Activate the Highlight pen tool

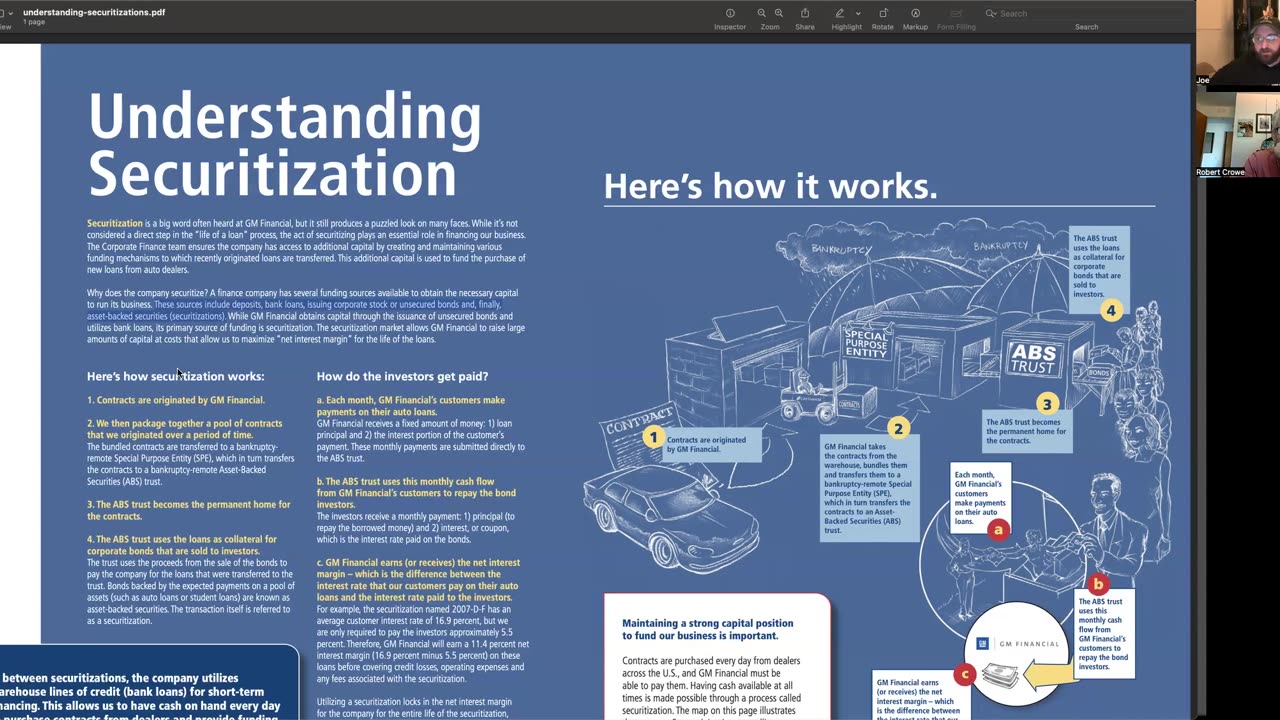[840, 13]
